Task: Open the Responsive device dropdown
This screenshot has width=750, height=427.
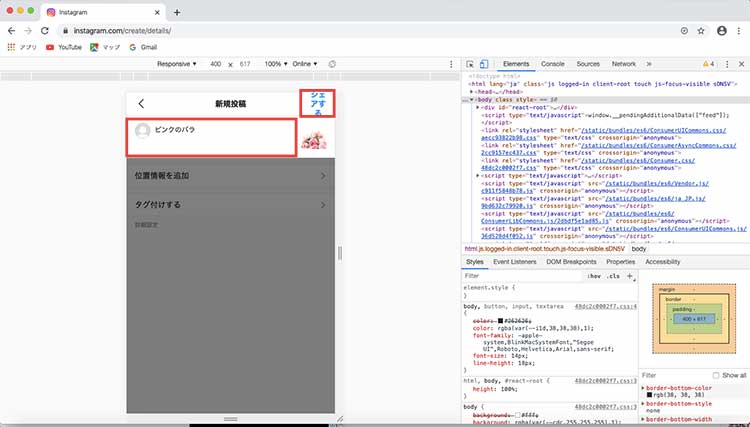Action: (x=176, y=64)
